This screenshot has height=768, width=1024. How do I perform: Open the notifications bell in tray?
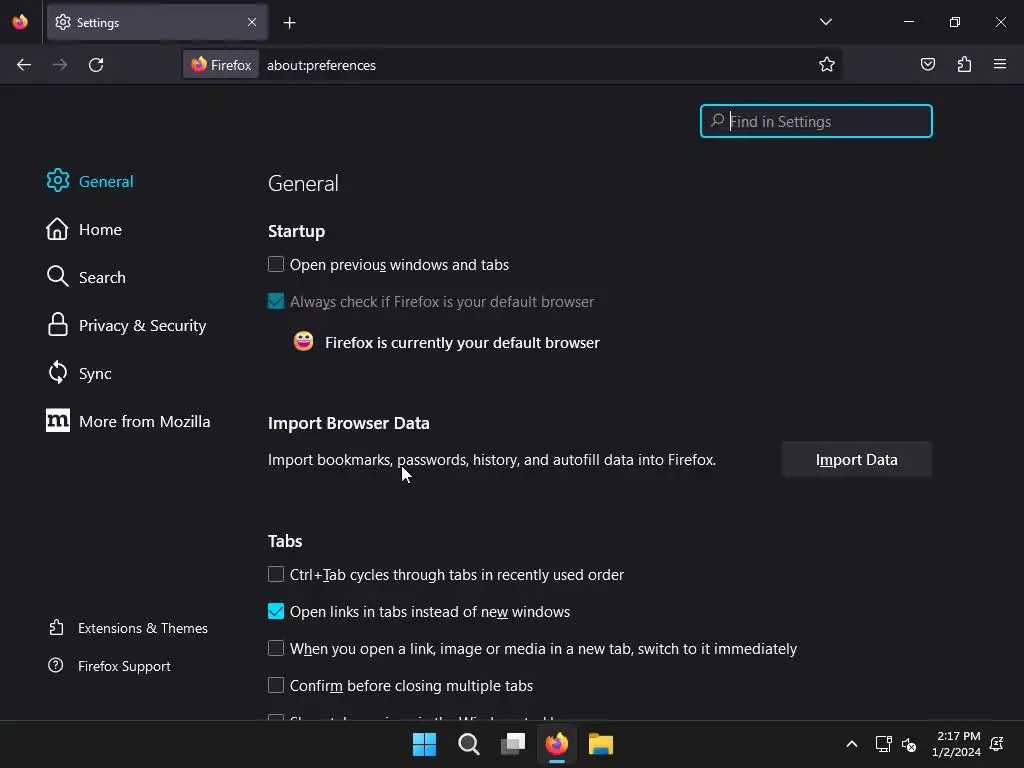[997, 744]
